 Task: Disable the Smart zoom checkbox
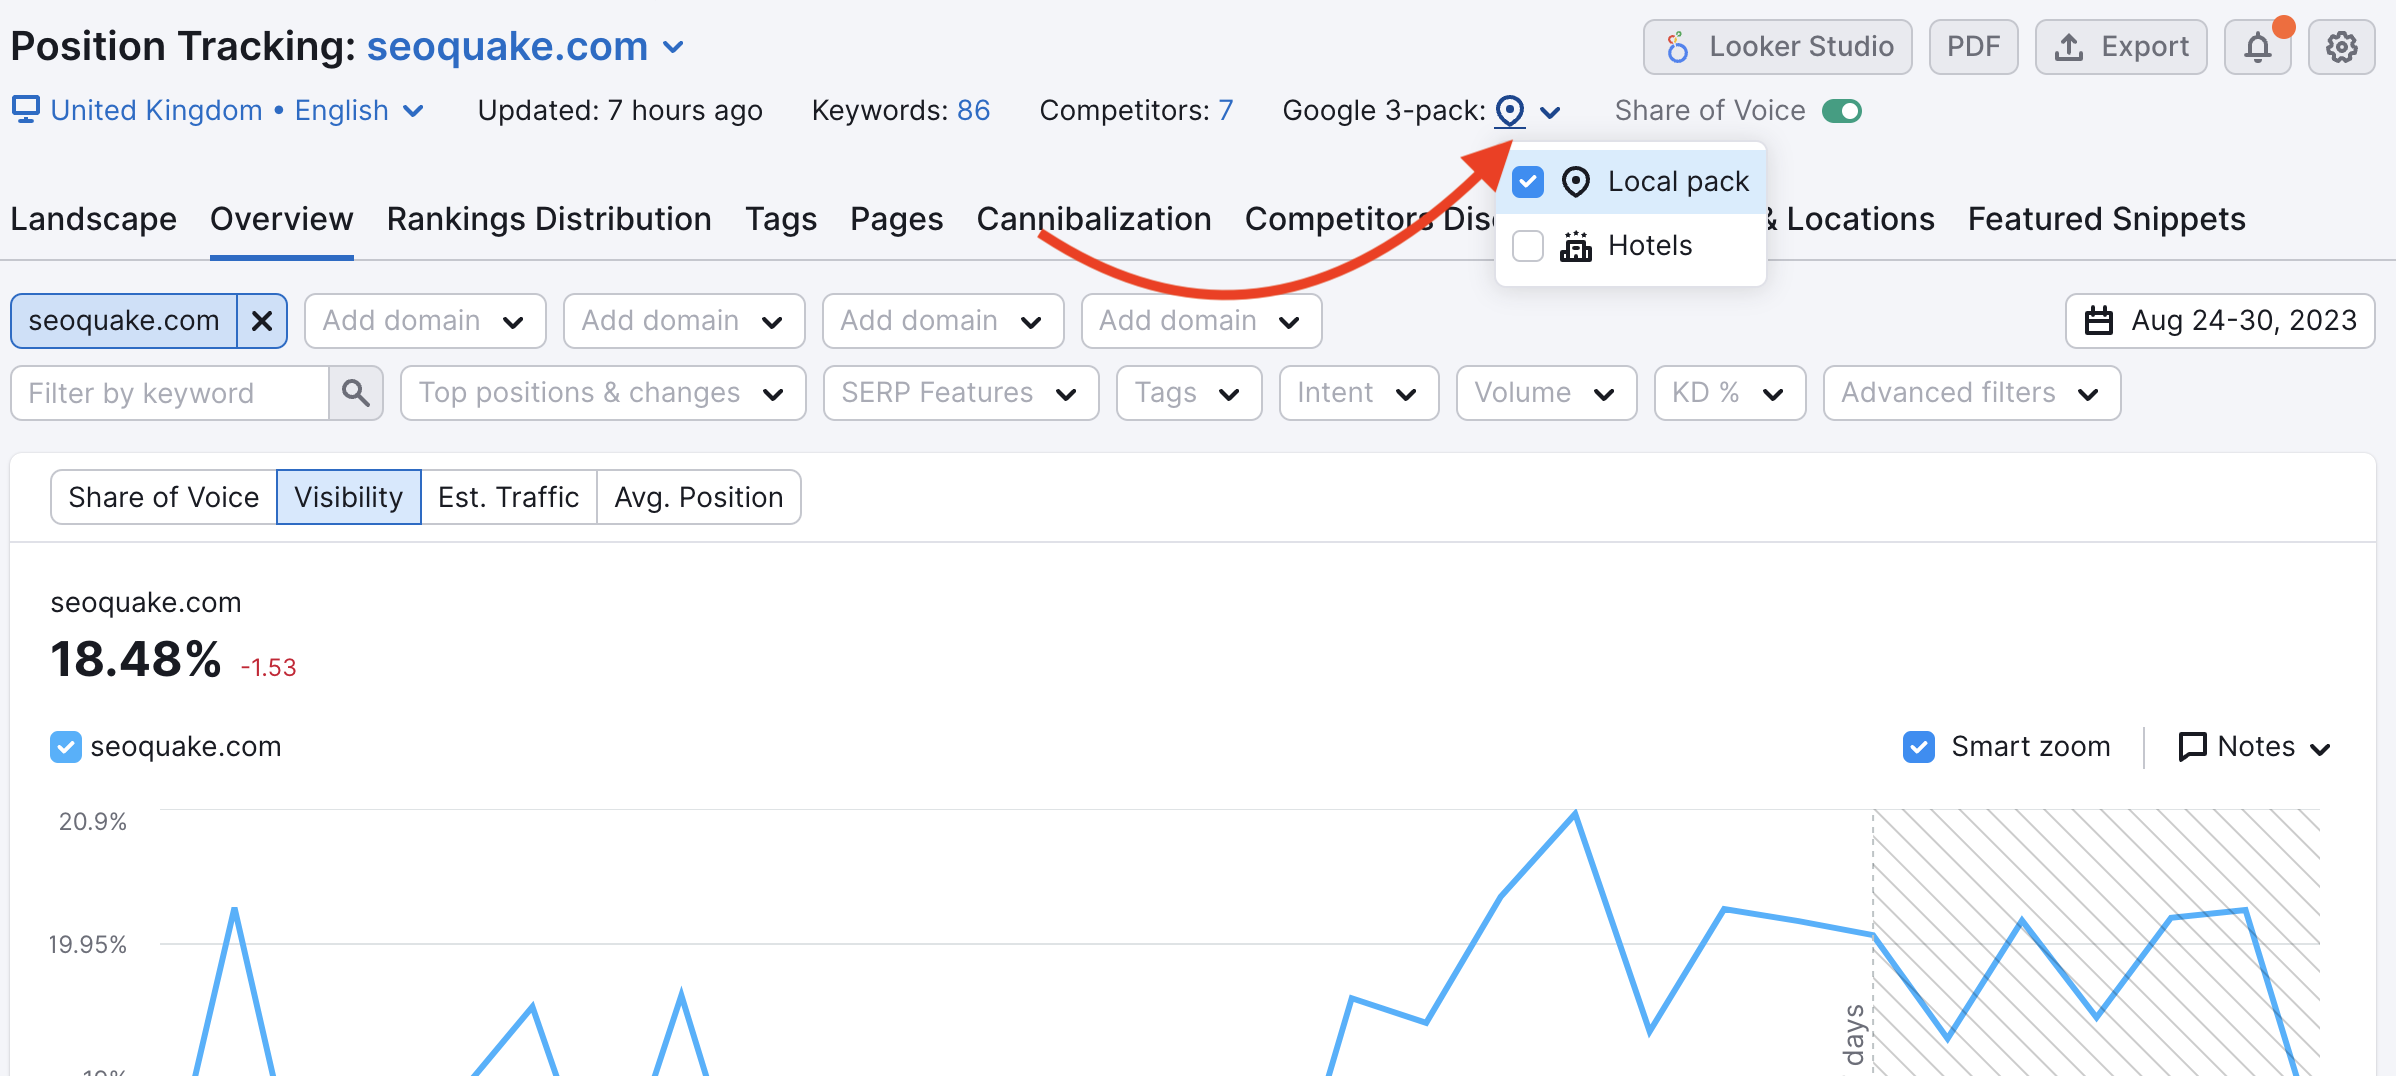1919,747
